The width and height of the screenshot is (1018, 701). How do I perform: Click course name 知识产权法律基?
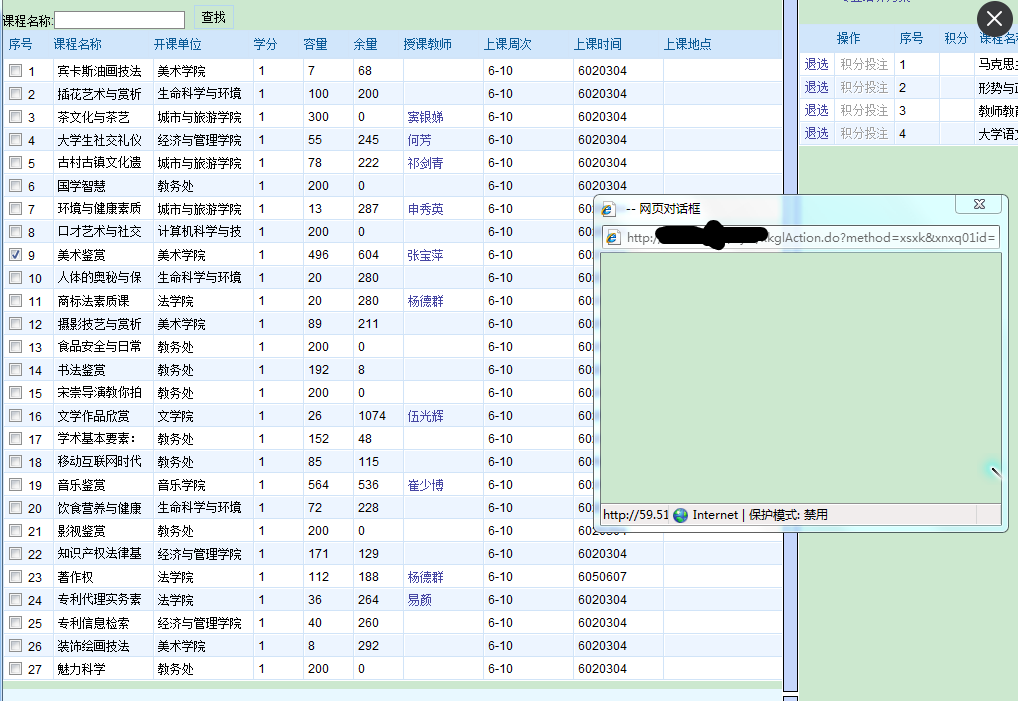[99, 554]
